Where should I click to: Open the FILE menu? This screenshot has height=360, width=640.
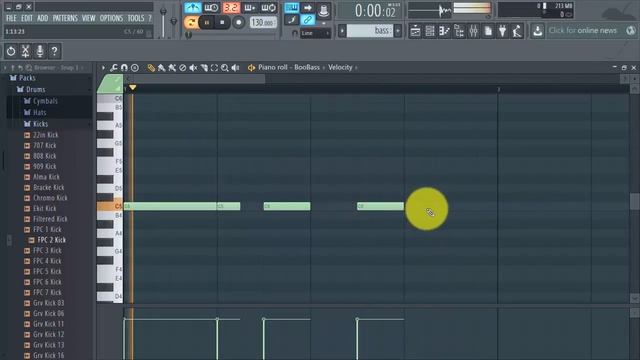pyautogui.click(x=11, y=18)
